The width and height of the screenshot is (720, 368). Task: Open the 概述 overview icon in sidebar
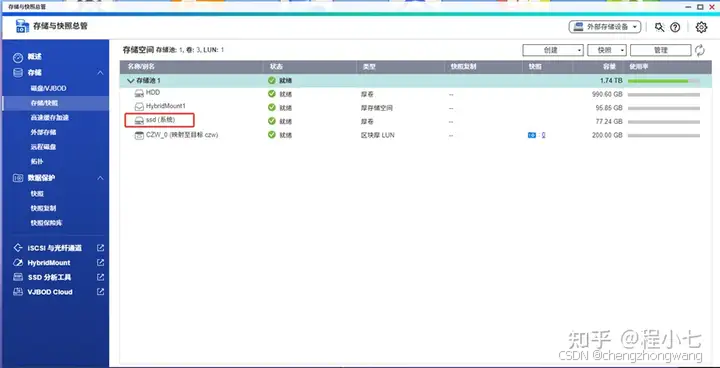pos(18,57)
